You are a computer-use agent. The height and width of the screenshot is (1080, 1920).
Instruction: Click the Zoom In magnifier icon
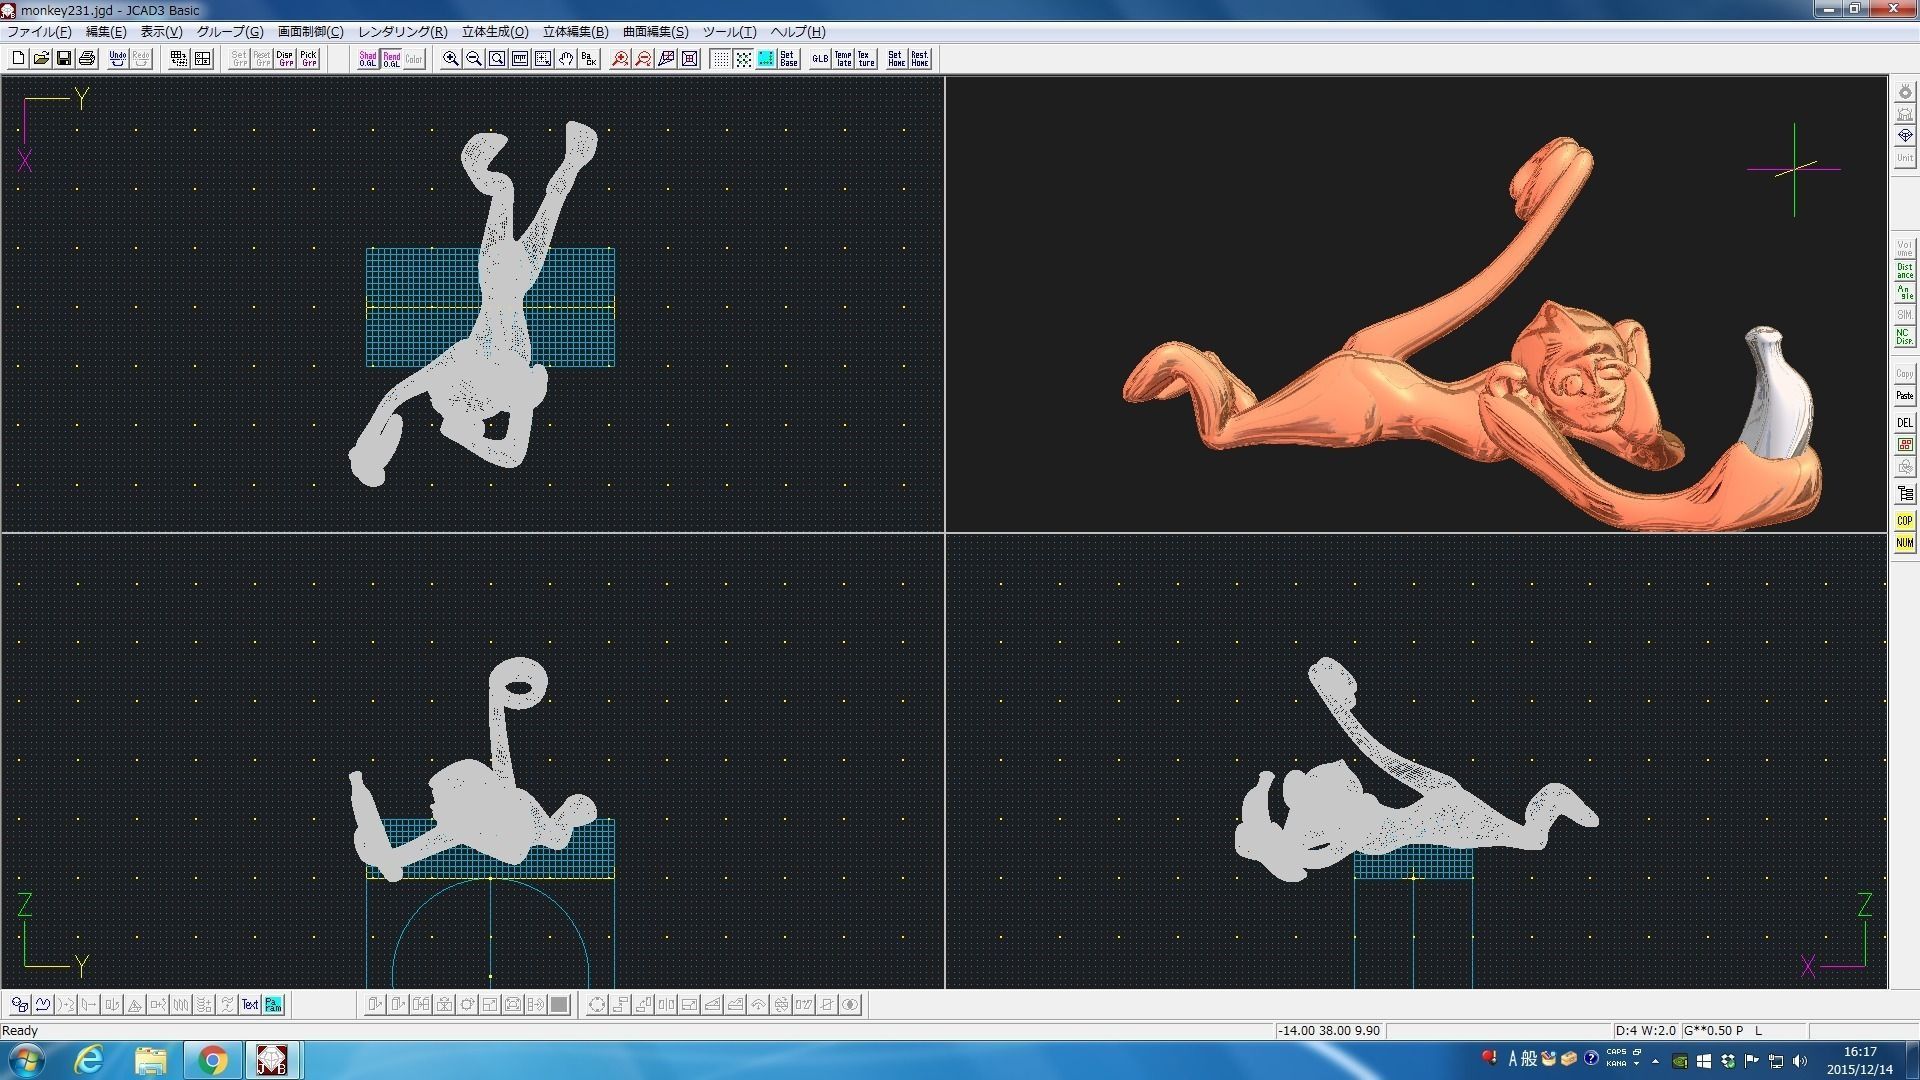tap(451, 59)
